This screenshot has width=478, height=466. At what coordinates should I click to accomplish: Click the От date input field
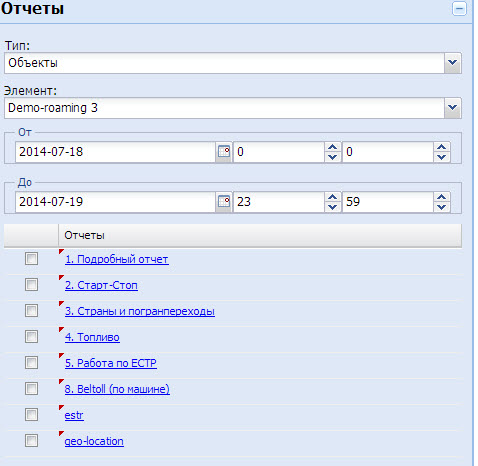tap(116, 152)
